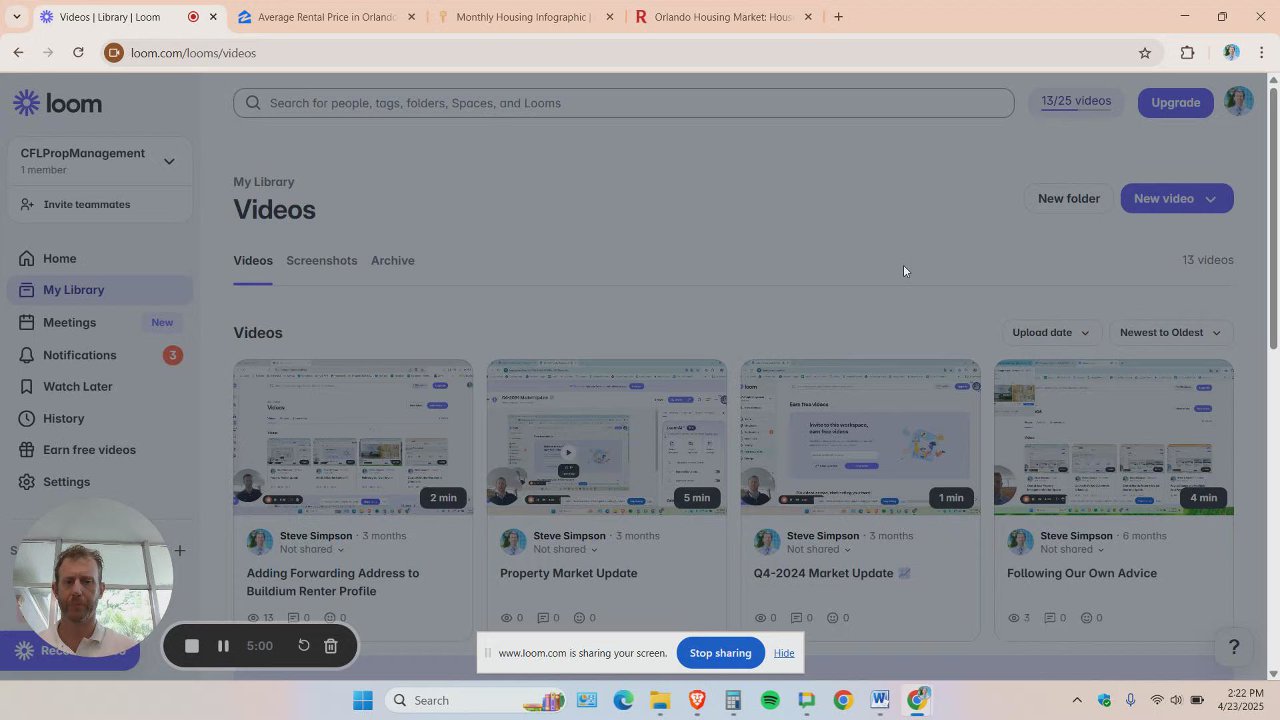
Task: Open the user avatar menu in Loom header
Action: 1239,102
